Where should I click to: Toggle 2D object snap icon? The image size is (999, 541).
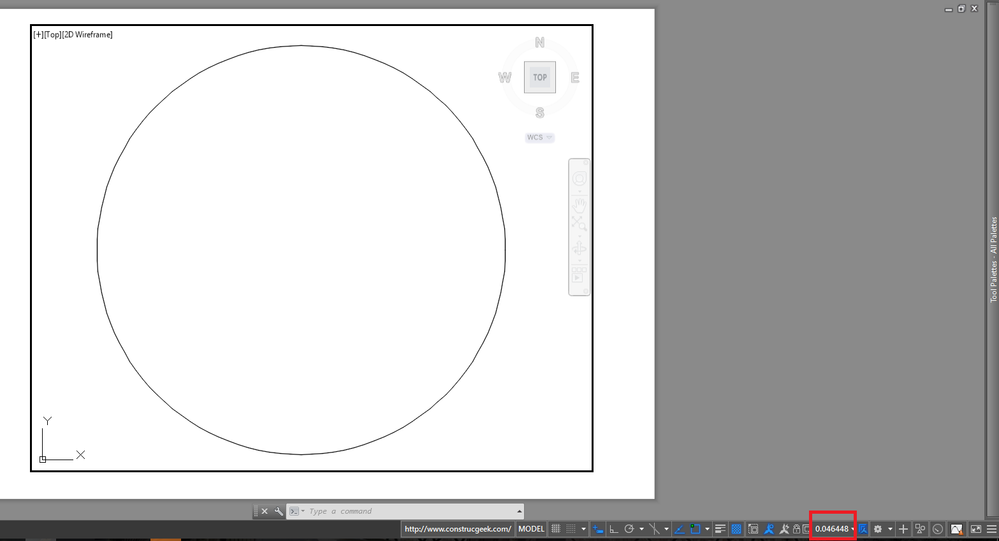tap(695, 529)
